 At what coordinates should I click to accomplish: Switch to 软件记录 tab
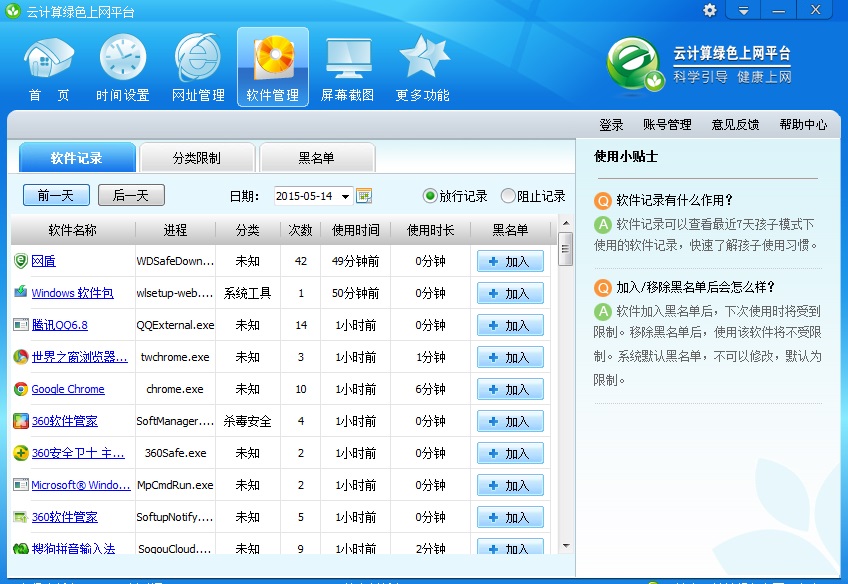pyautogui.click(x=77, y=158)
